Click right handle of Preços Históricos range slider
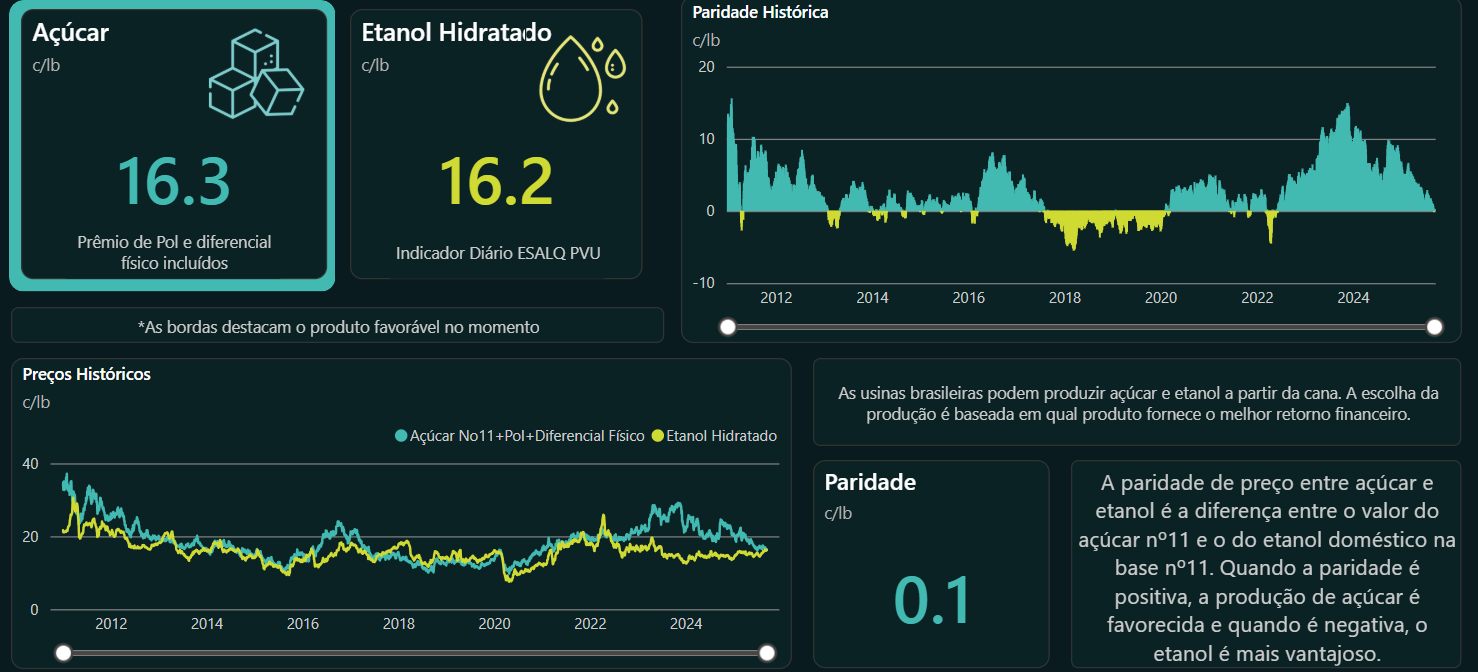The image size is (1478, 672). click(768, 653)
